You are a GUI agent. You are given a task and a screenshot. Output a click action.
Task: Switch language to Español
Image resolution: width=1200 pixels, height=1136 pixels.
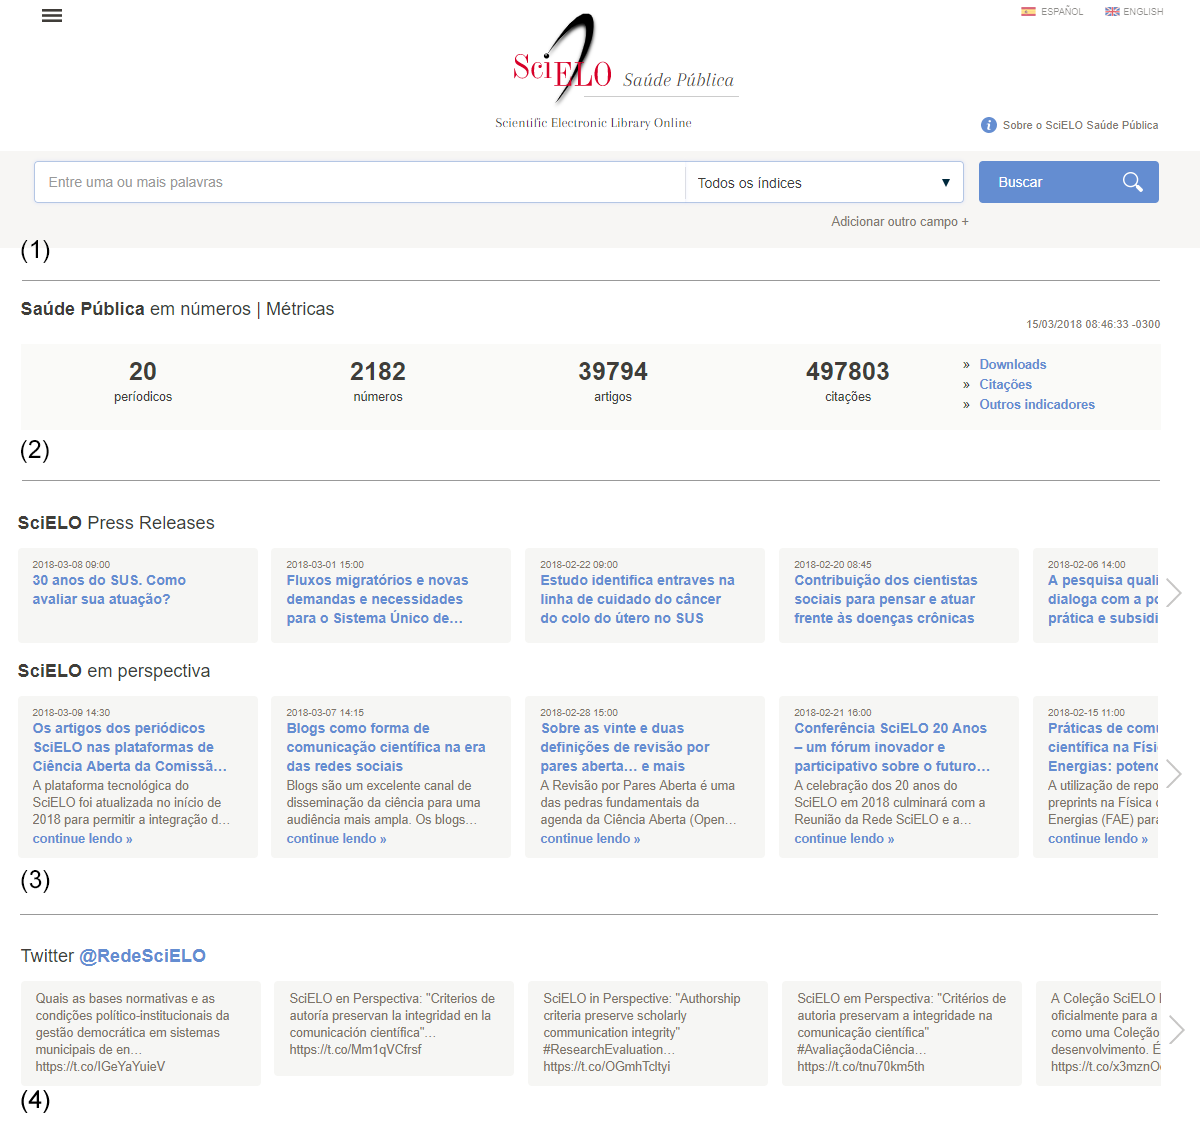tap(1052, 12)
